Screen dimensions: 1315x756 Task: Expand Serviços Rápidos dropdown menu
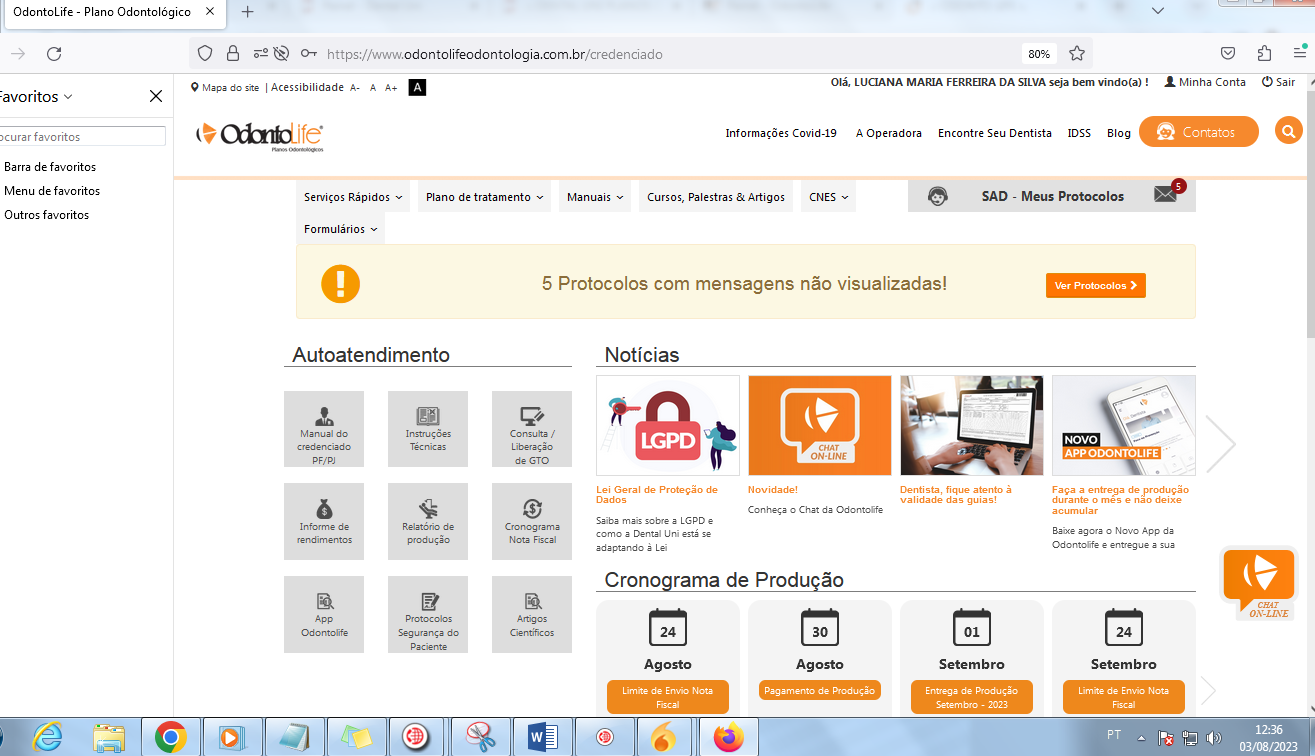(x=353, y=197)
